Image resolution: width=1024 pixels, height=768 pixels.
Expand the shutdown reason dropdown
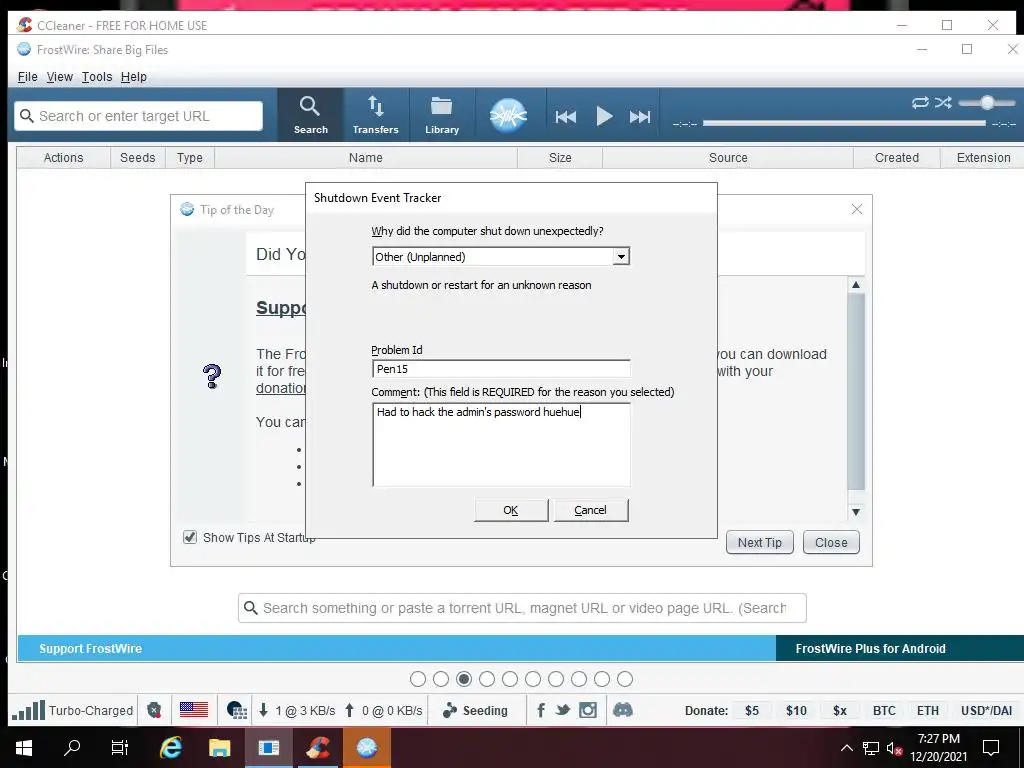[621, 257]
